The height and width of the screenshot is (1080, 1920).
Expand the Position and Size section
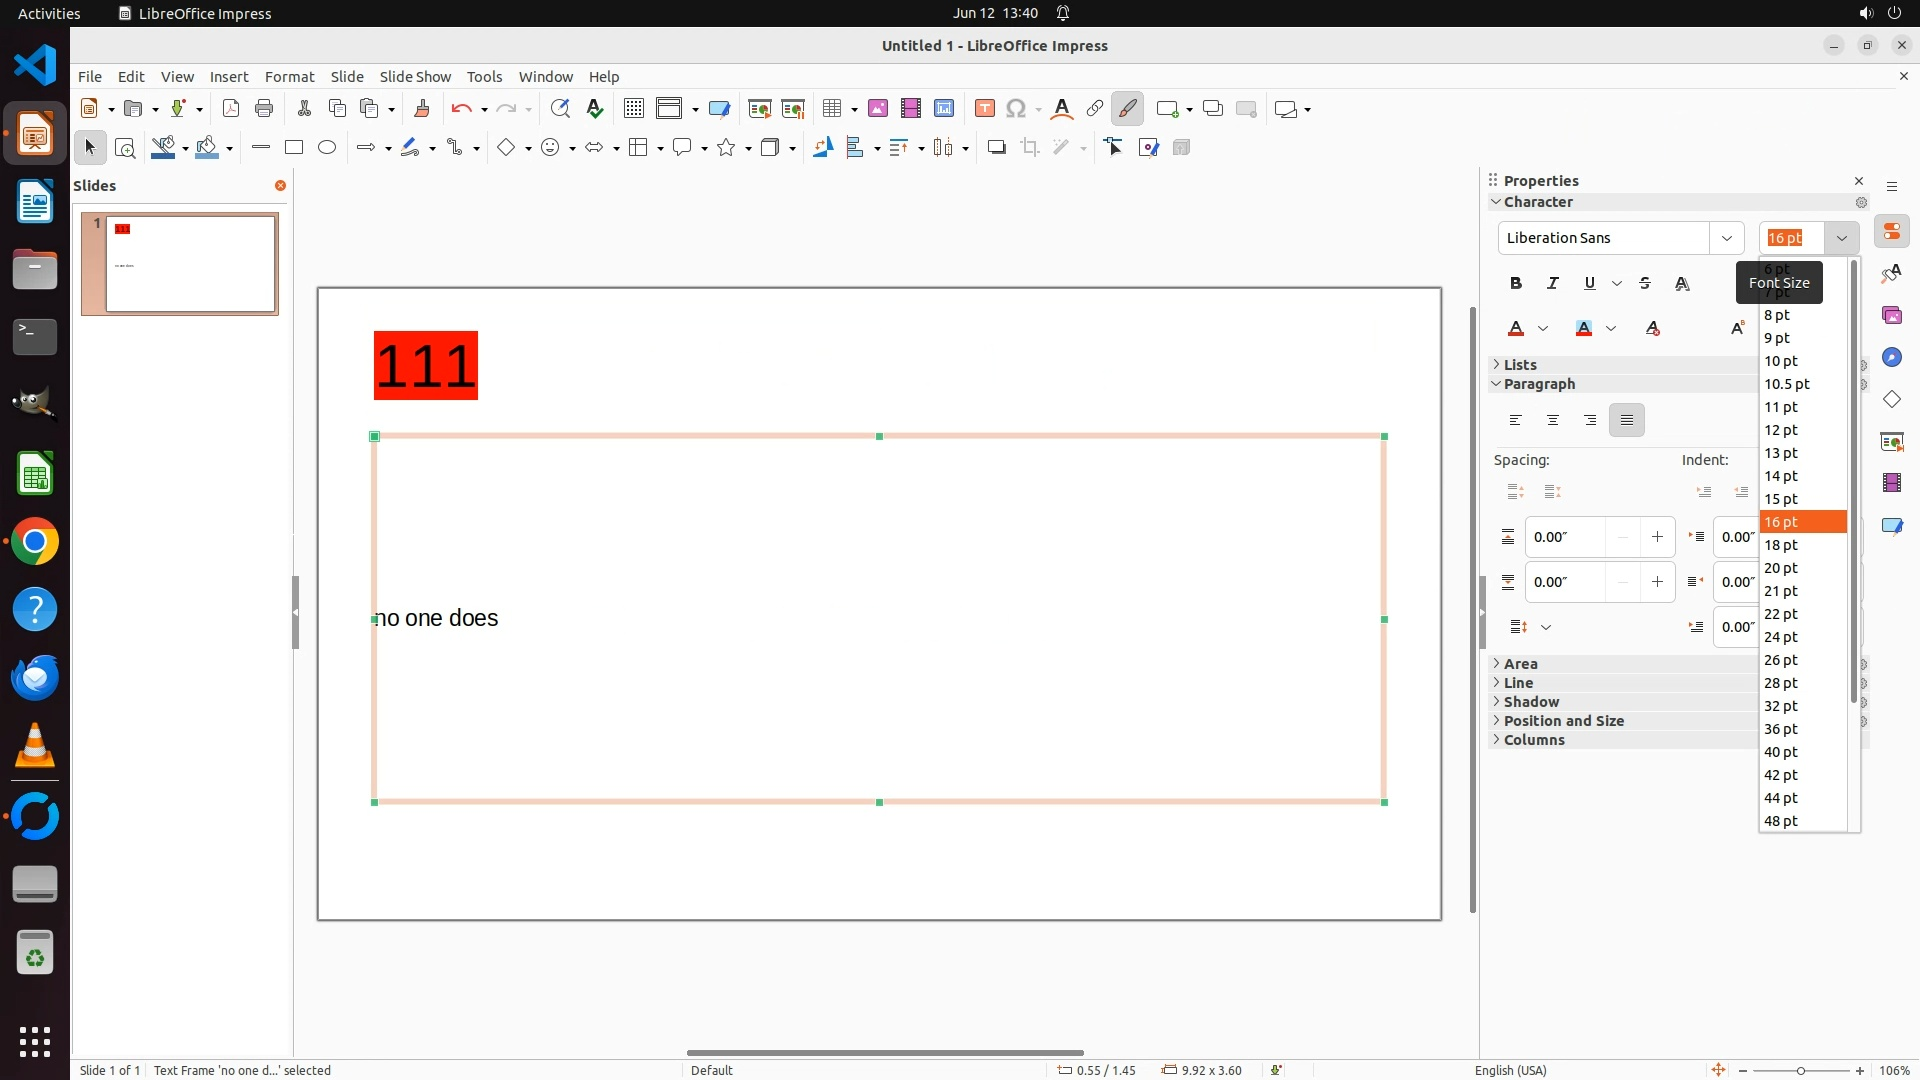[1563, 721]
